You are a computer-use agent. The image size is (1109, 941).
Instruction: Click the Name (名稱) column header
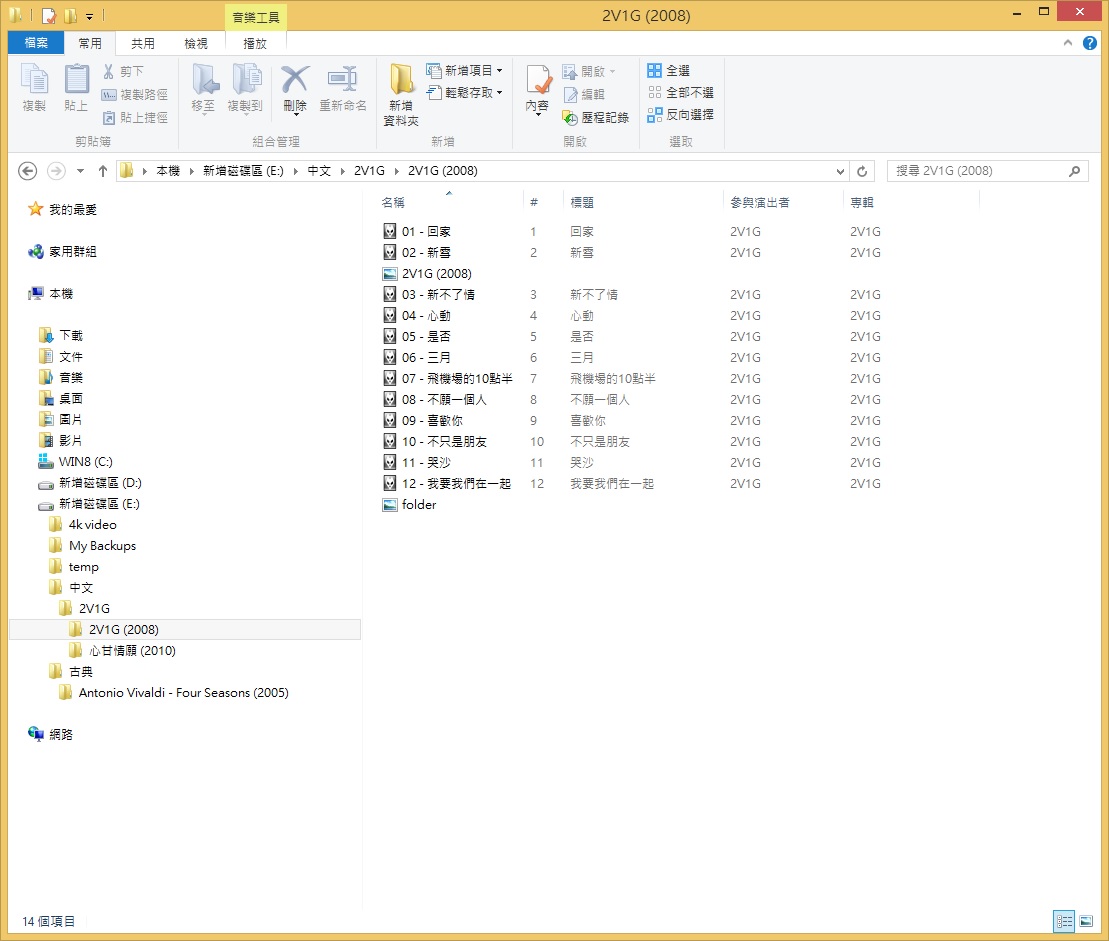coord(394,202)
